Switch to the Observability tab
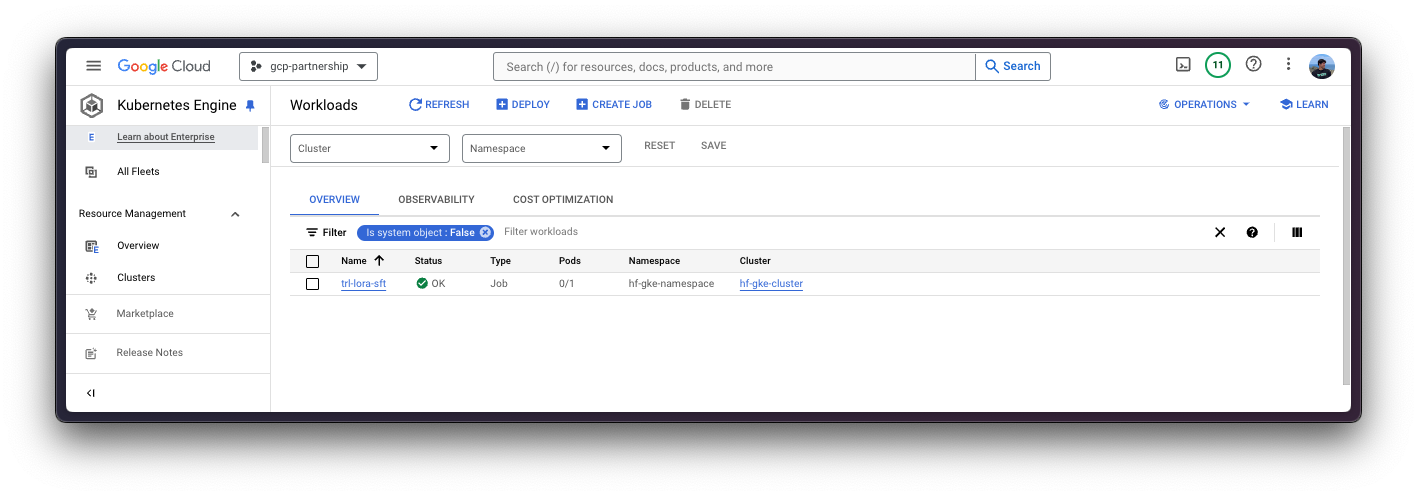 [x=436, y=200]
